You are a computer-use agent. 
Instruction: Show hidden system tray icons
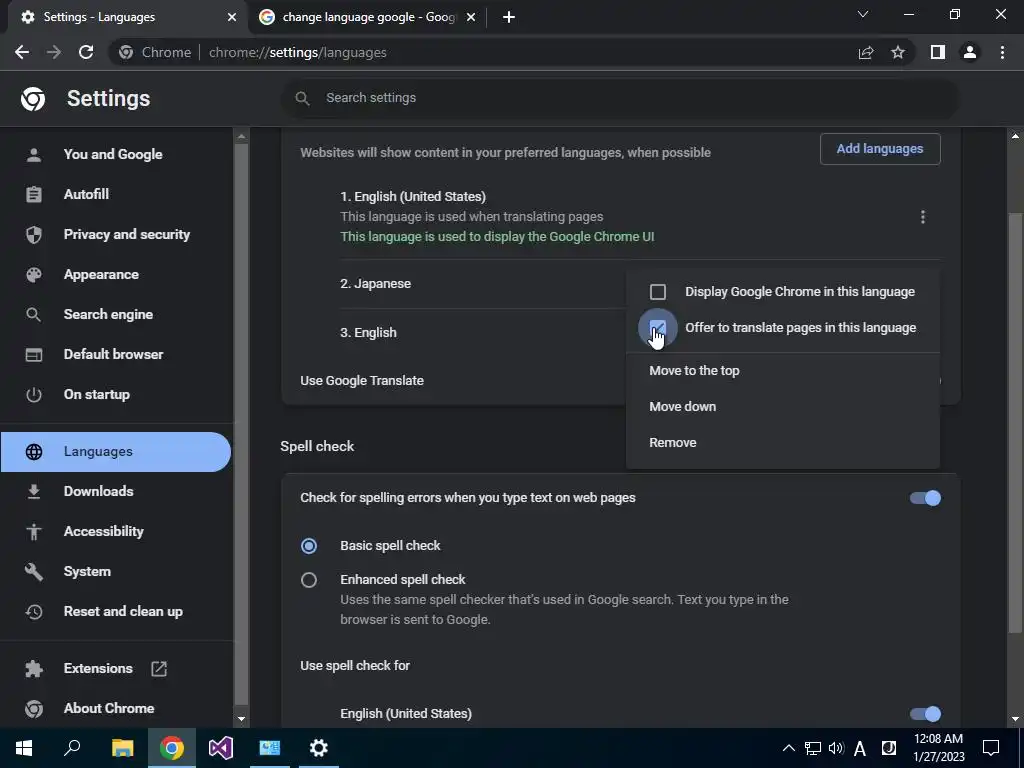click(x=789, y=748)
